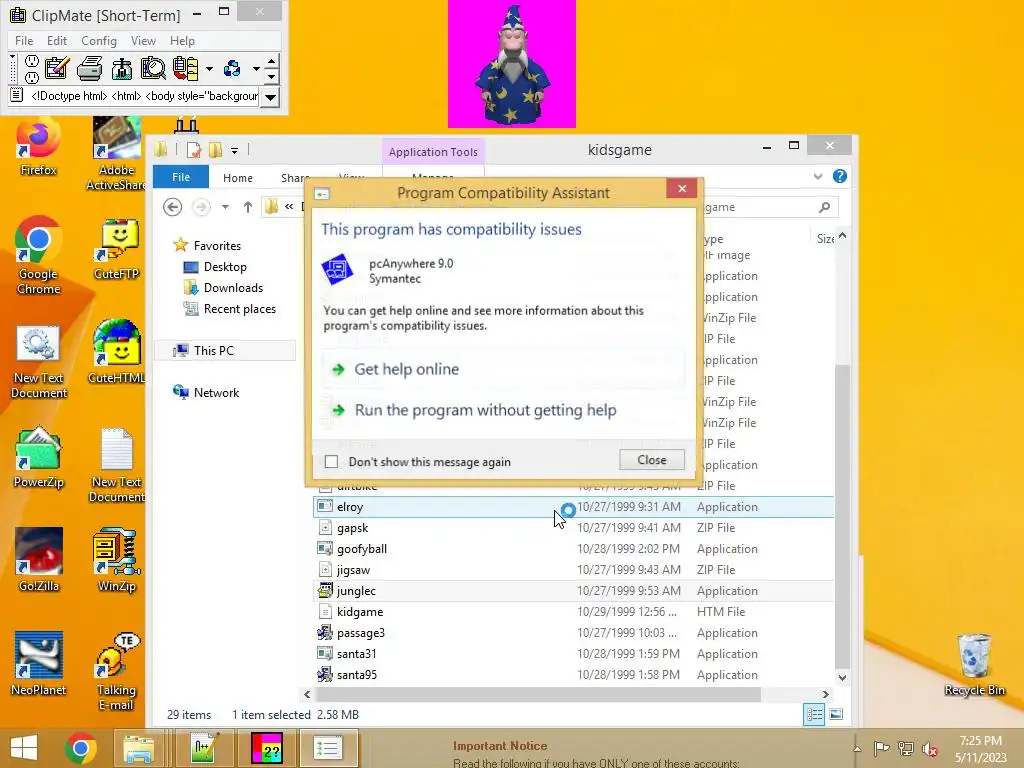Click the Close button in Compatibility Assistant
This screenshot has width=1024, height=768.
coord(652,460)
